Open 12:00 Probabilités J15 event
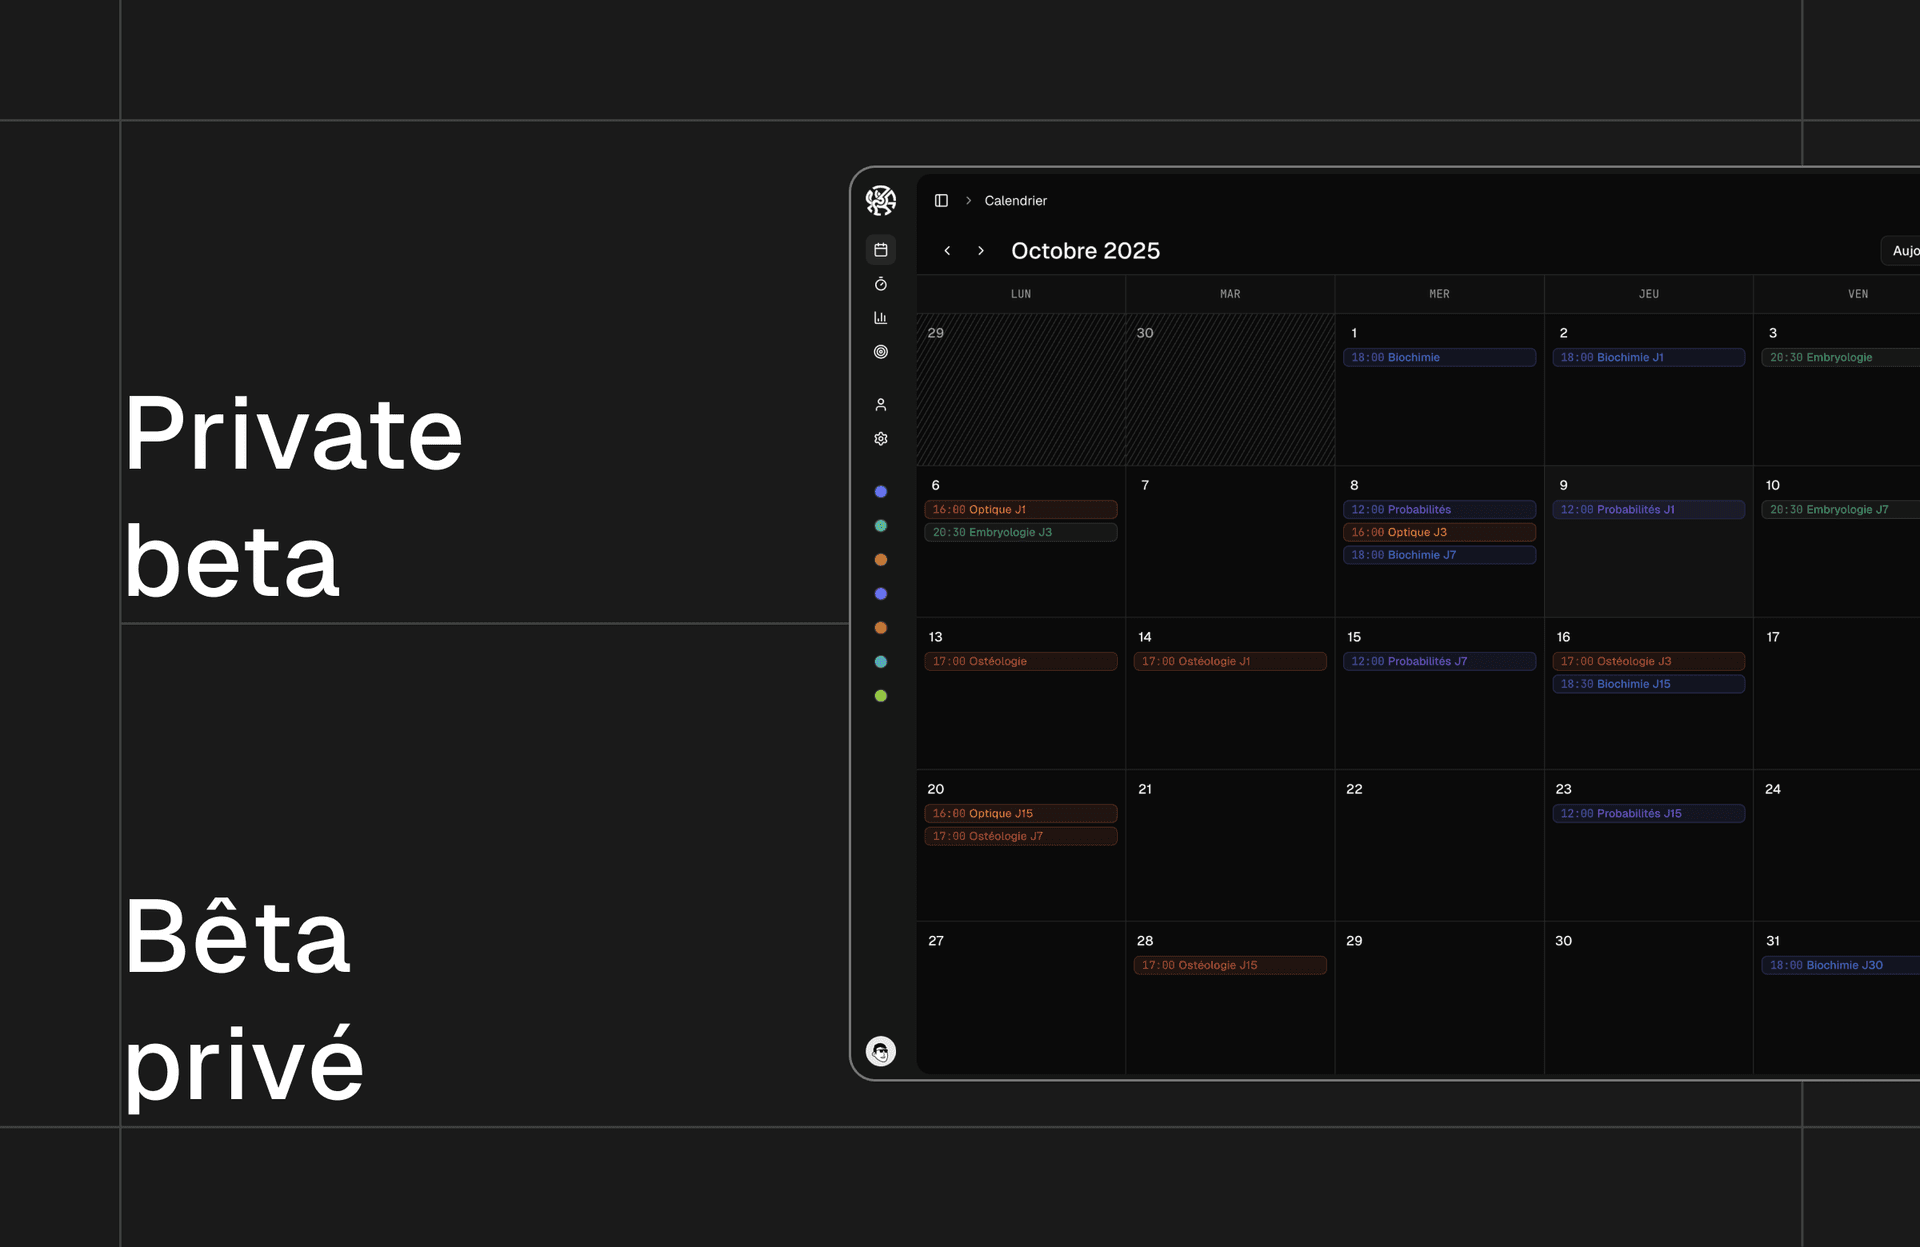The height and width of the screenshot is (1247, 1920). (1648, 814)
